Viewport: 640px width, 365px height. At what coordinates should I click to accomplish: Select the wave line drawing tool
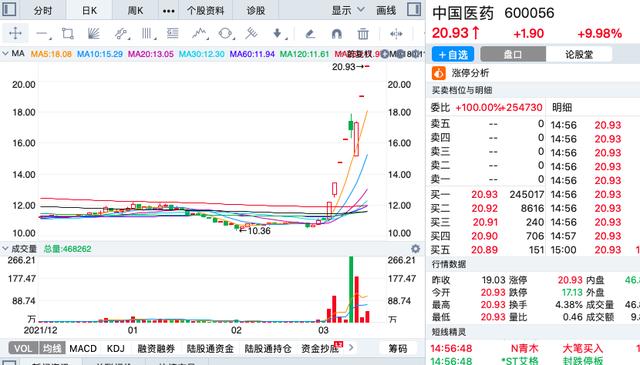click(200, 33)
